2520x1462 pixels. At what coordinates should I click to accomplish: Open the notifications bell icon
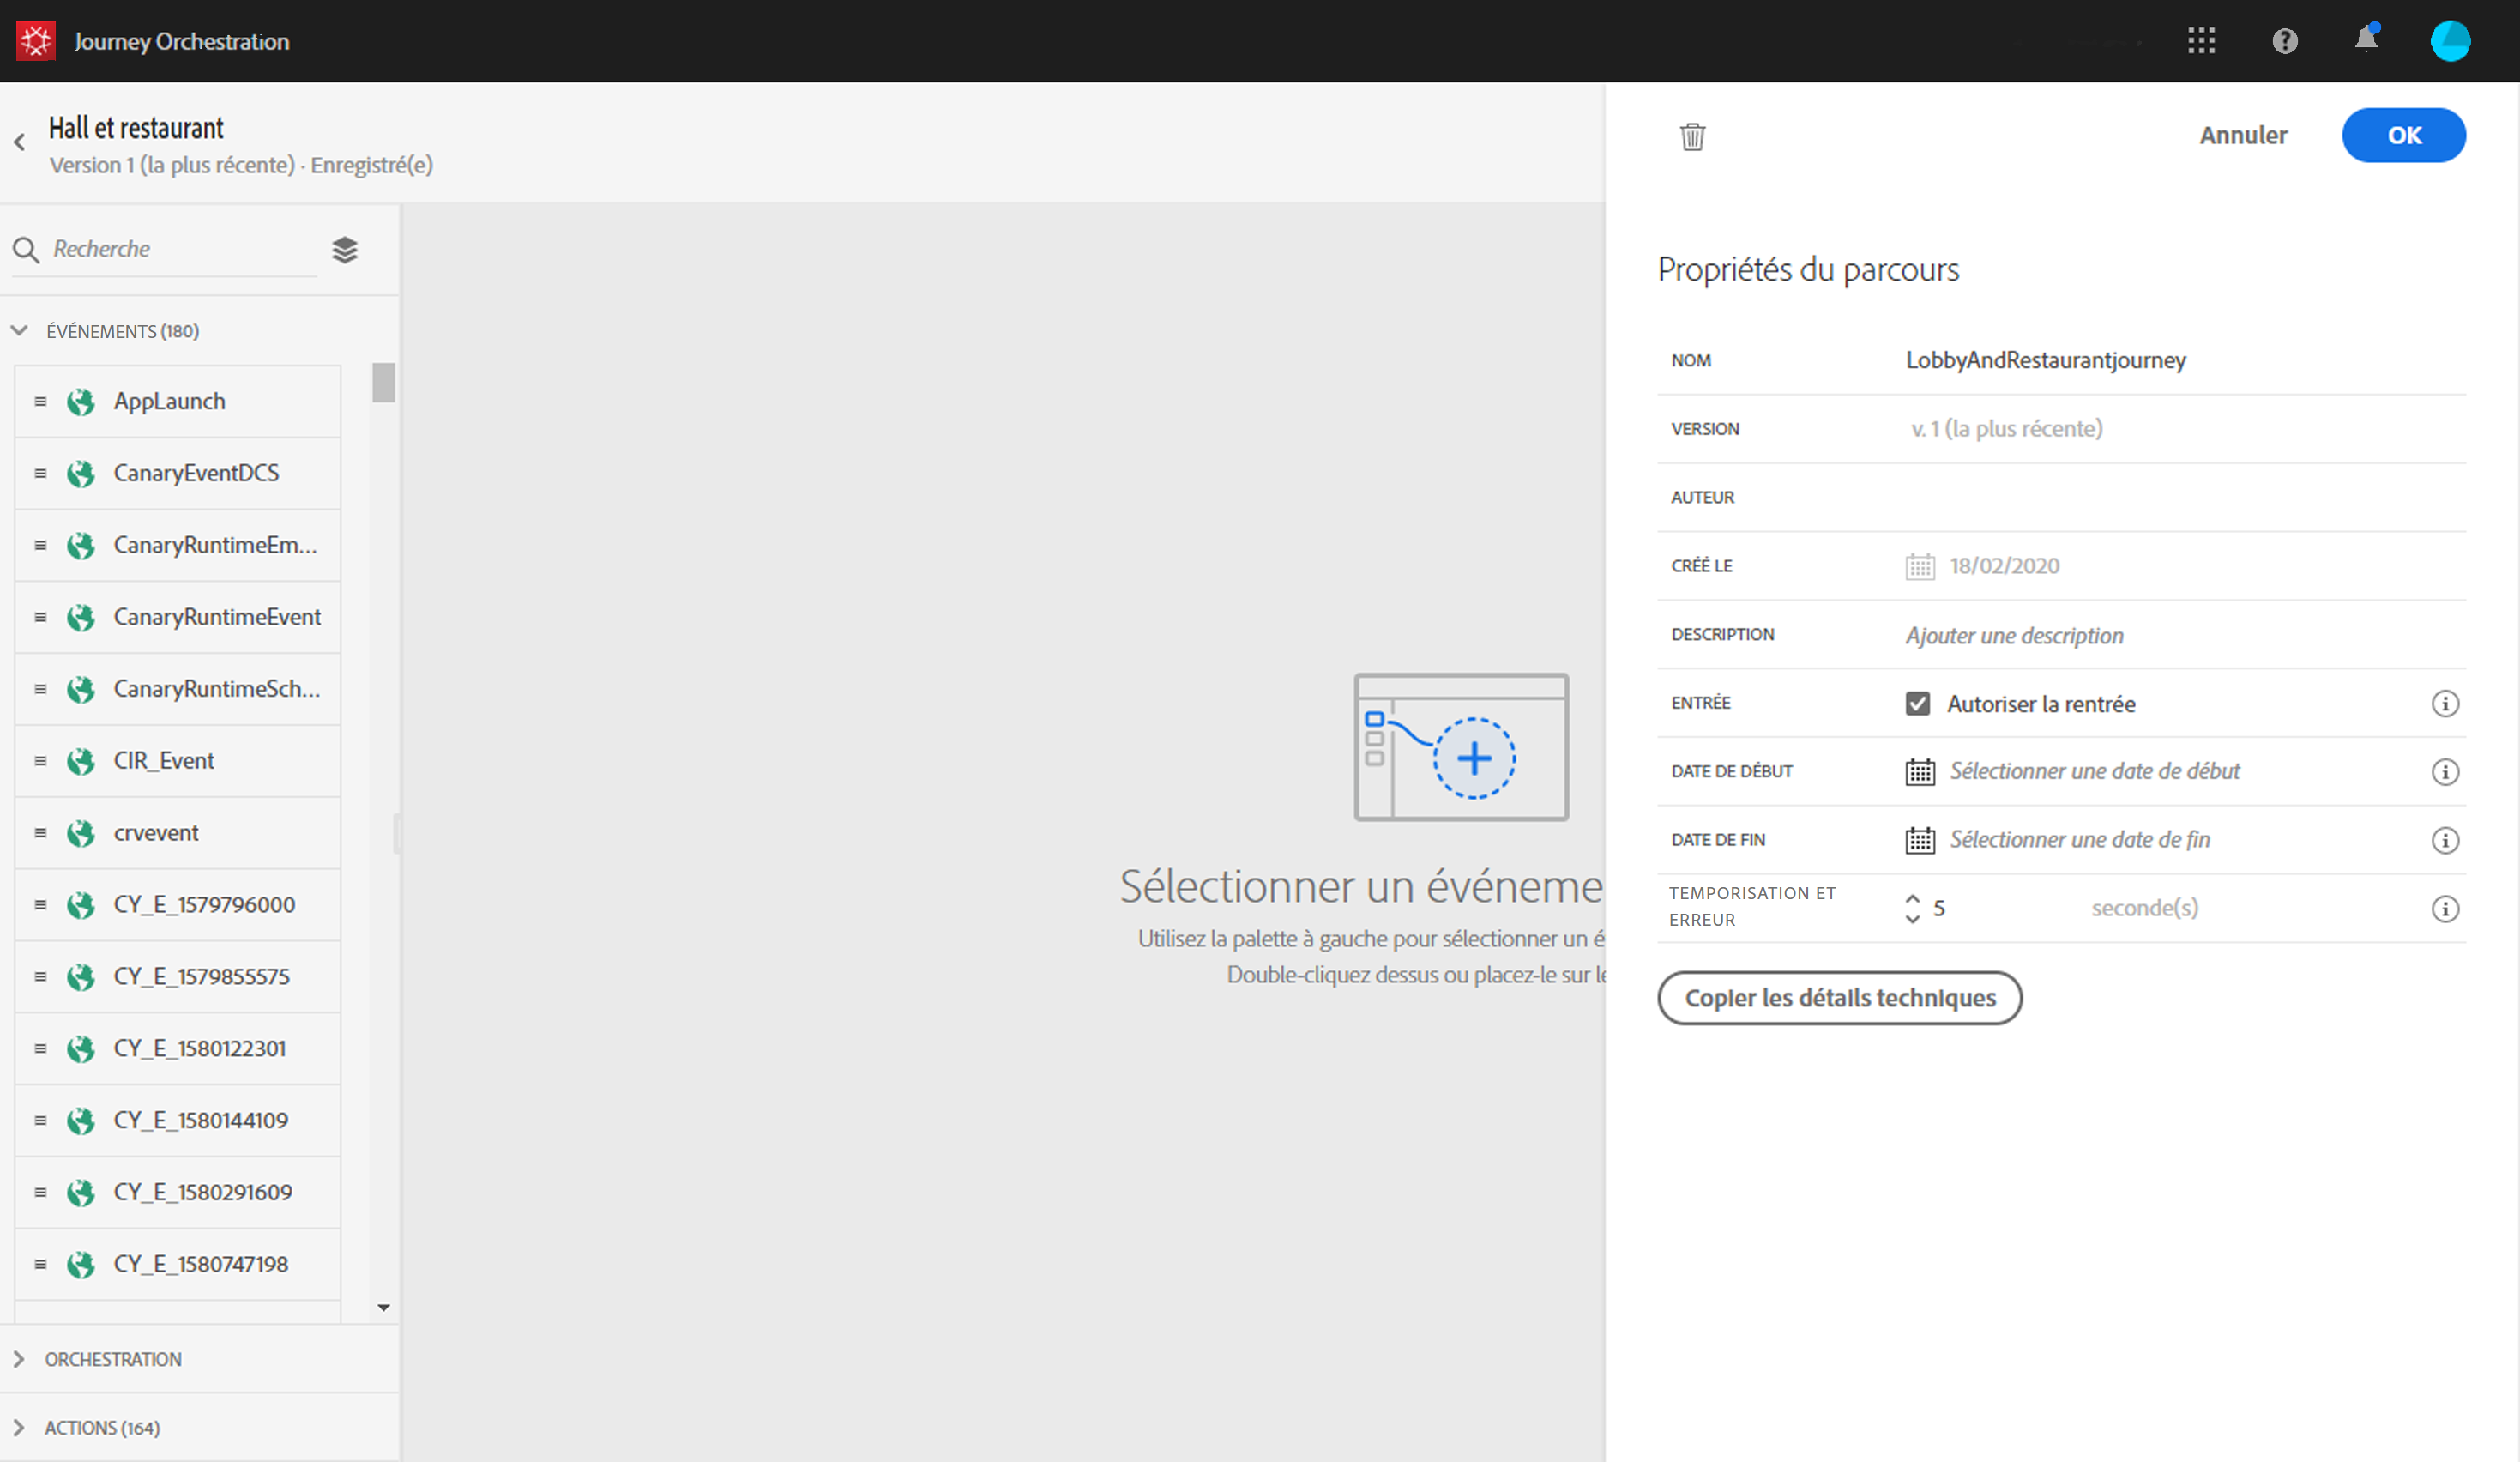(x=2366, y=40)
